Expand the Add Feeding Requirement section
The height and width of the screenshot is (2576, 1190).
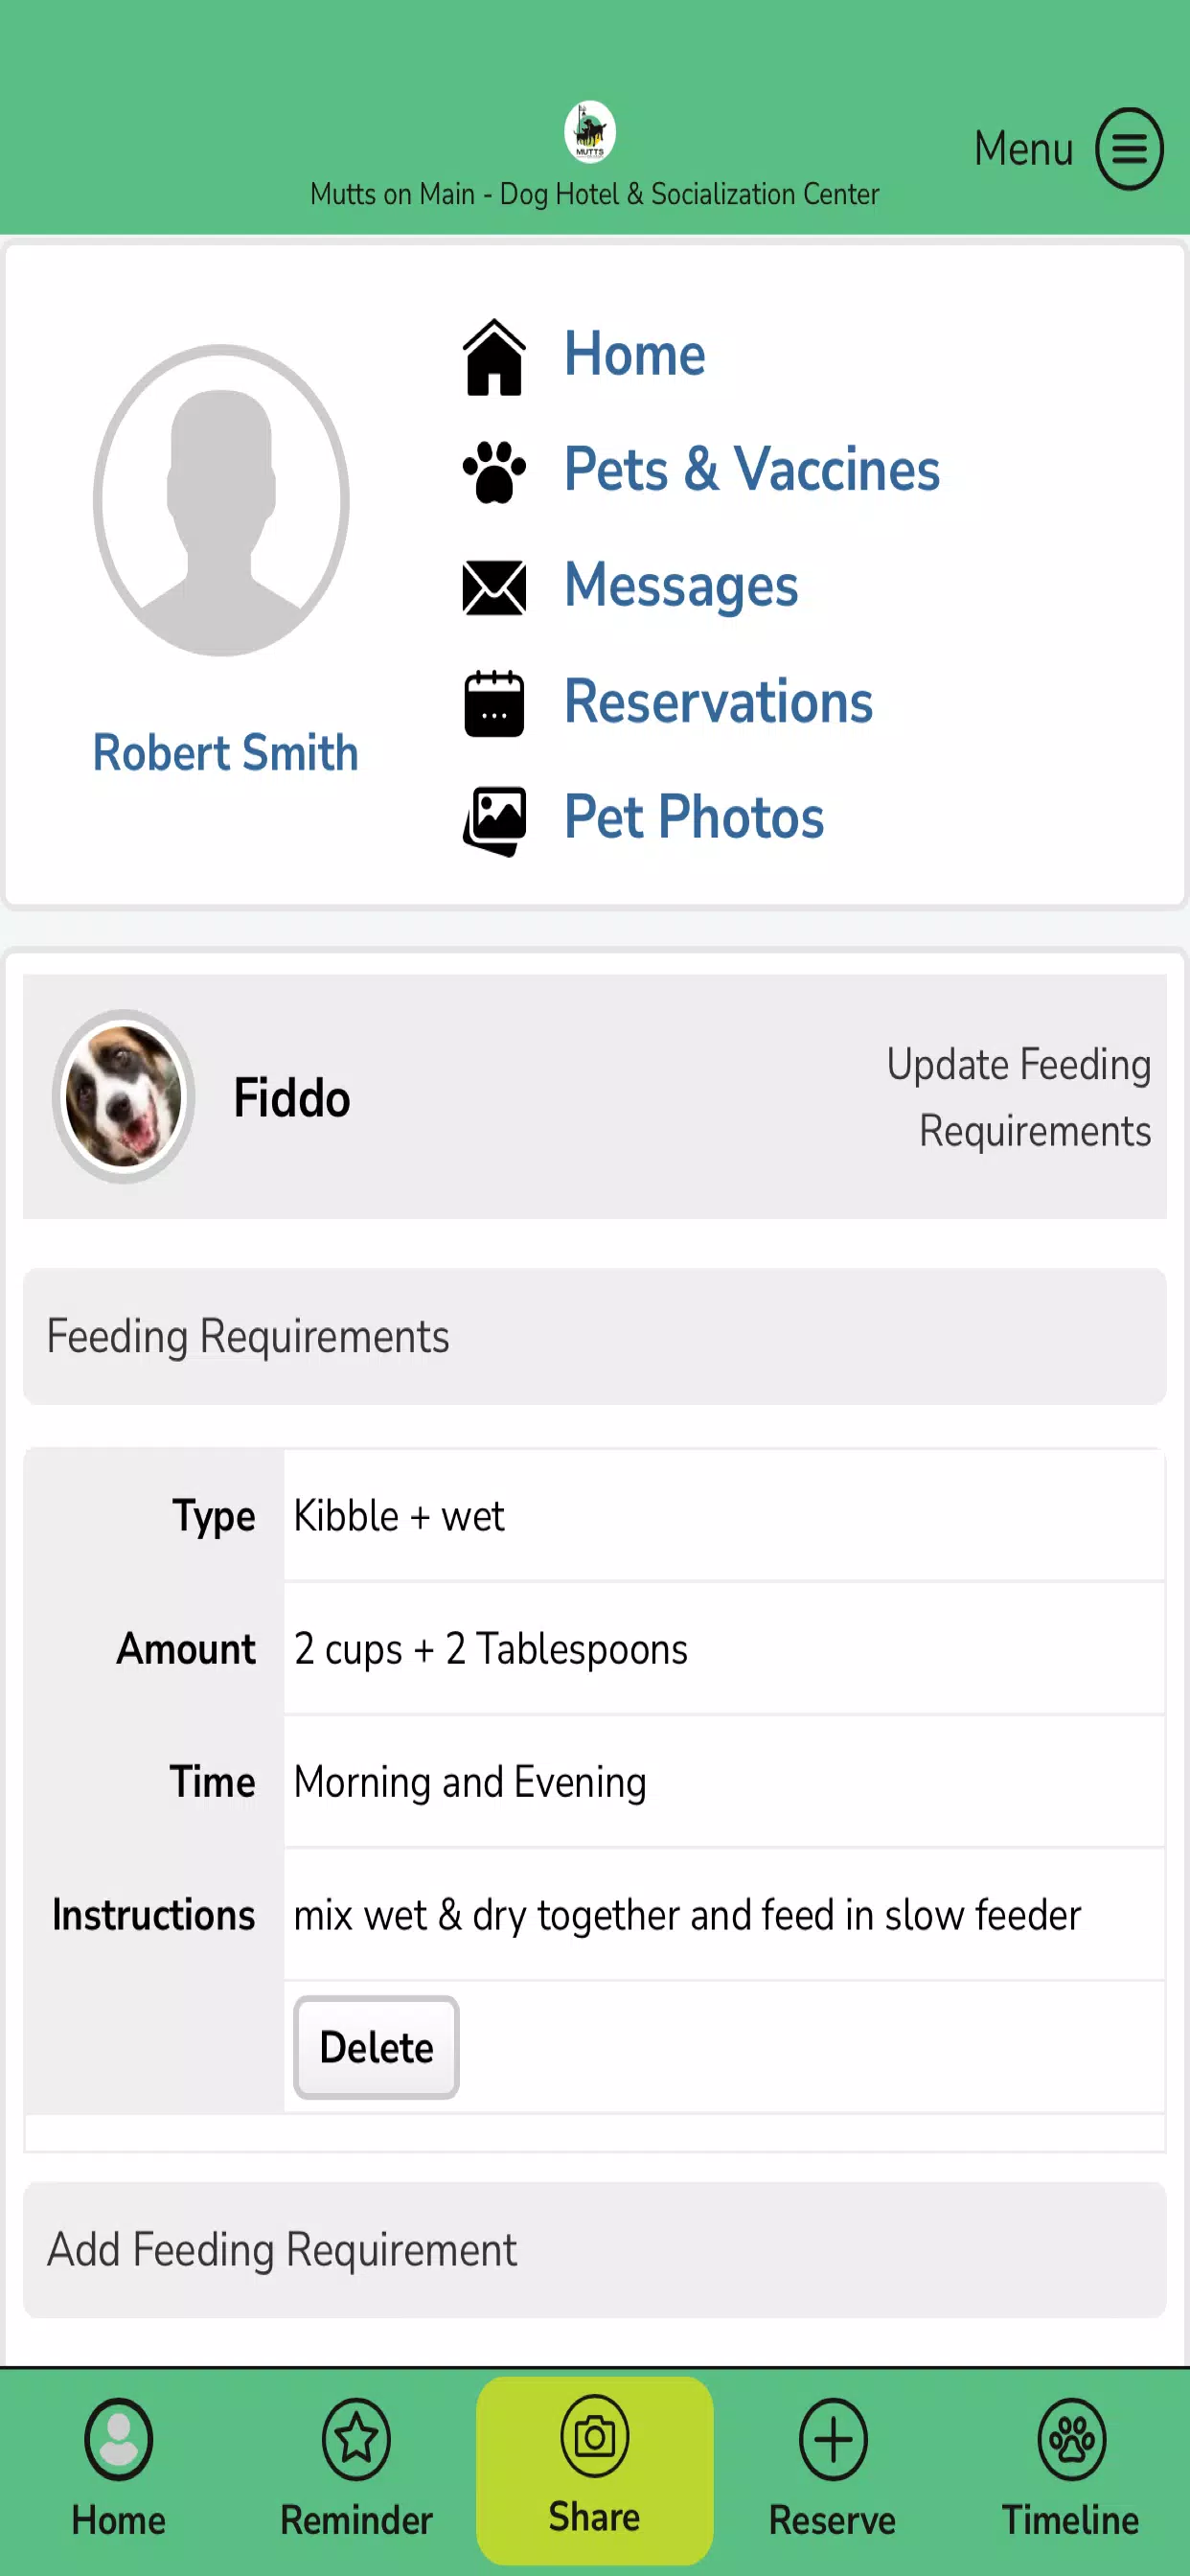click(x=595, y=2250)
